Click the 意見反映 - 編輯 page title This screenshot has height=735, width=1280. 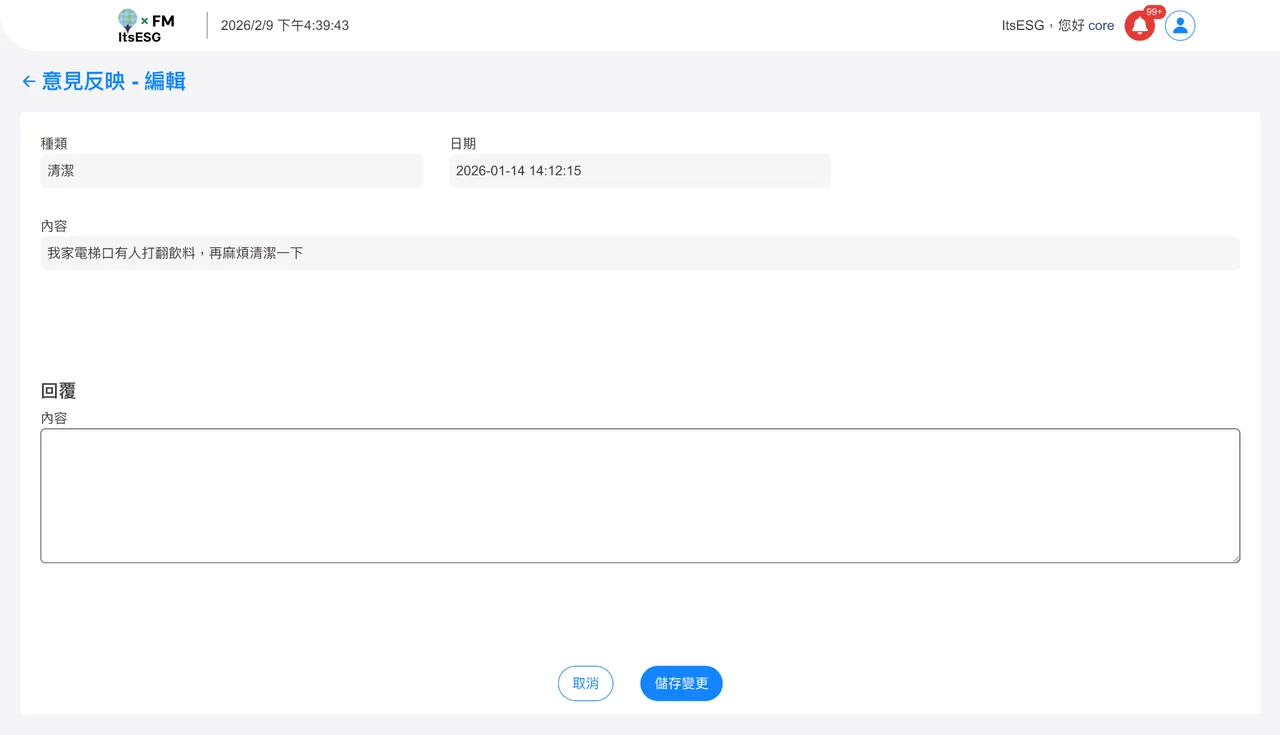click(x=114, y=81)
